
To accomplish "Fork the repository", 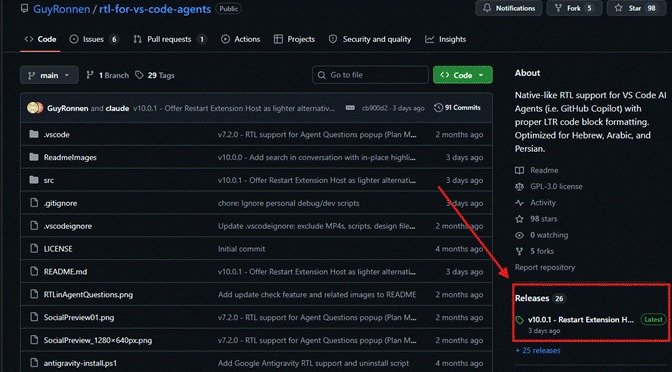I will (x=574, y=8).
